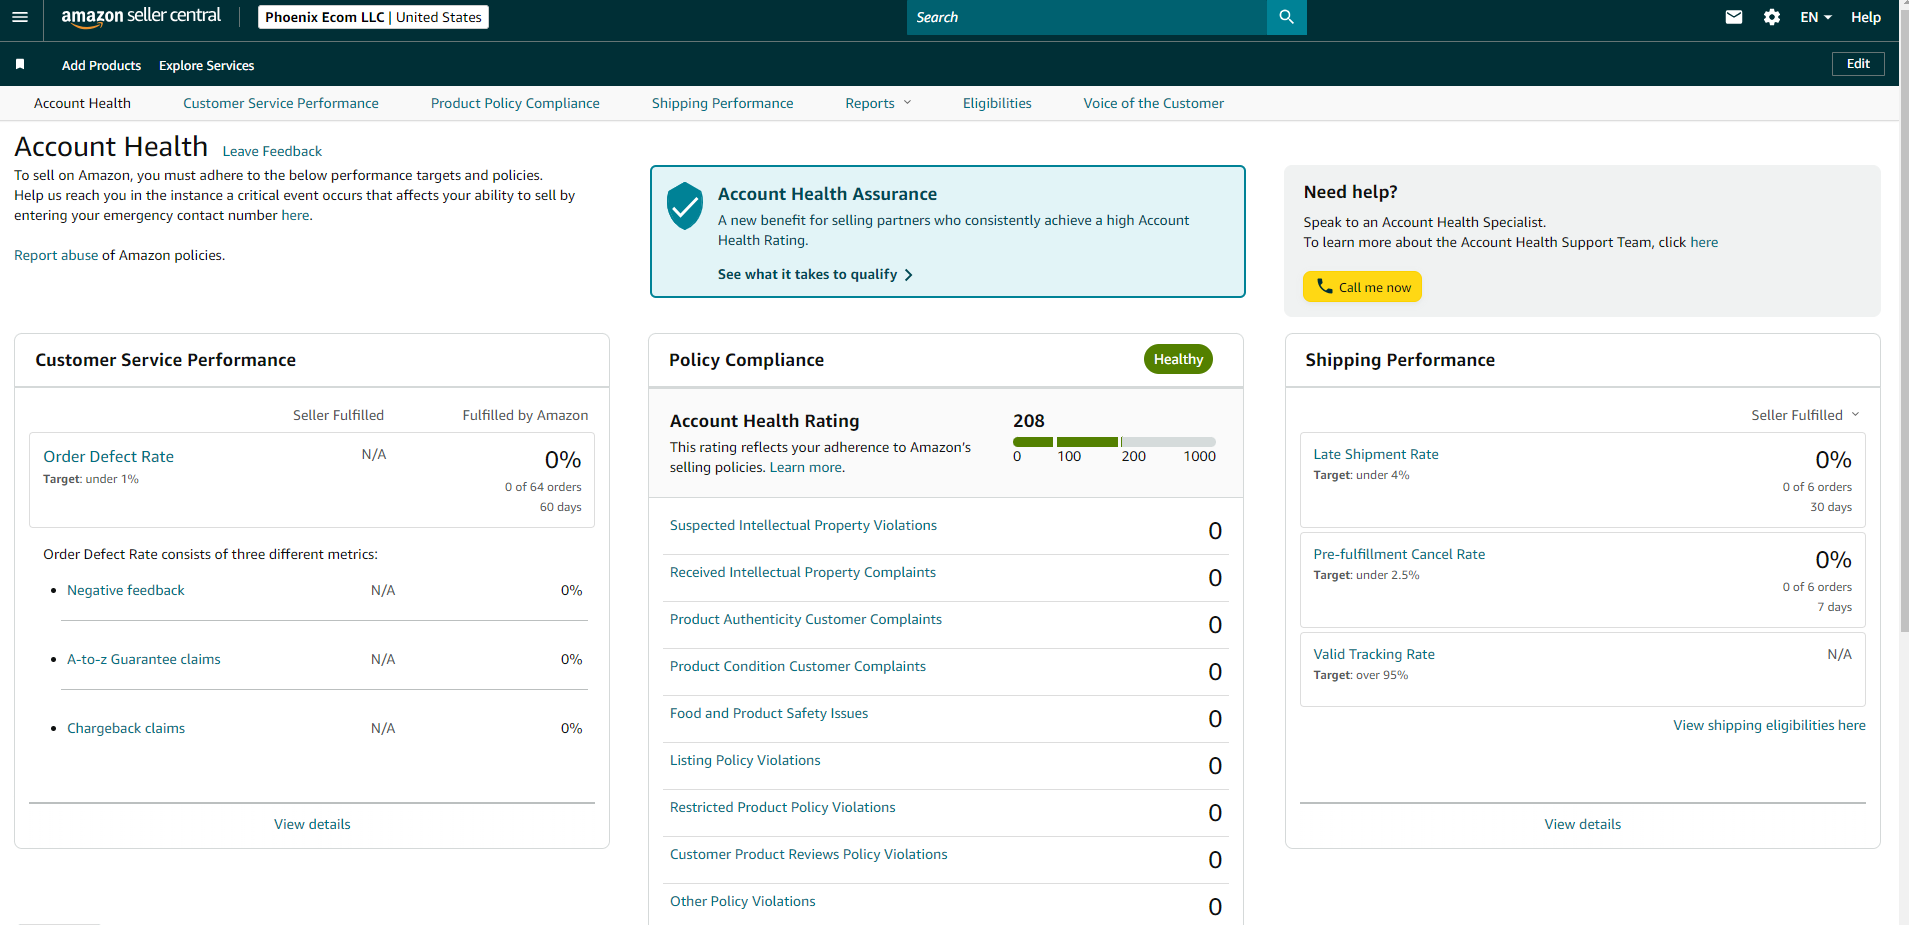Expand the Reports menu dropdown

click(878, 103)
